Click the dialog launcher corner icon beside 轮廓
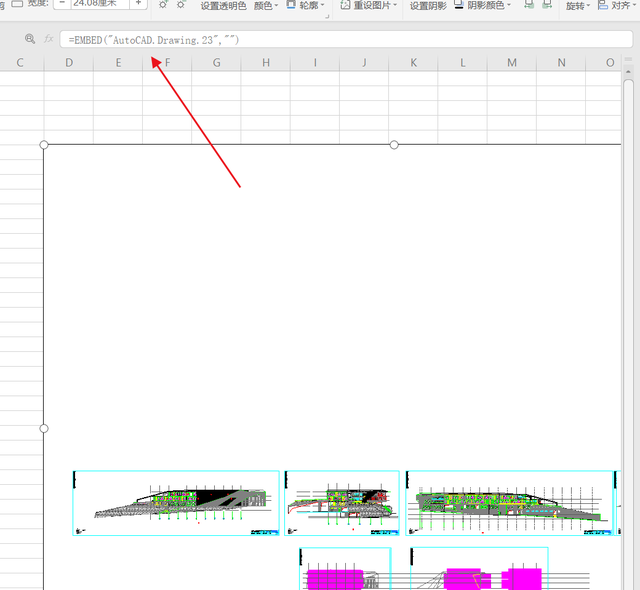640x590 pixels. click(327, 17)
